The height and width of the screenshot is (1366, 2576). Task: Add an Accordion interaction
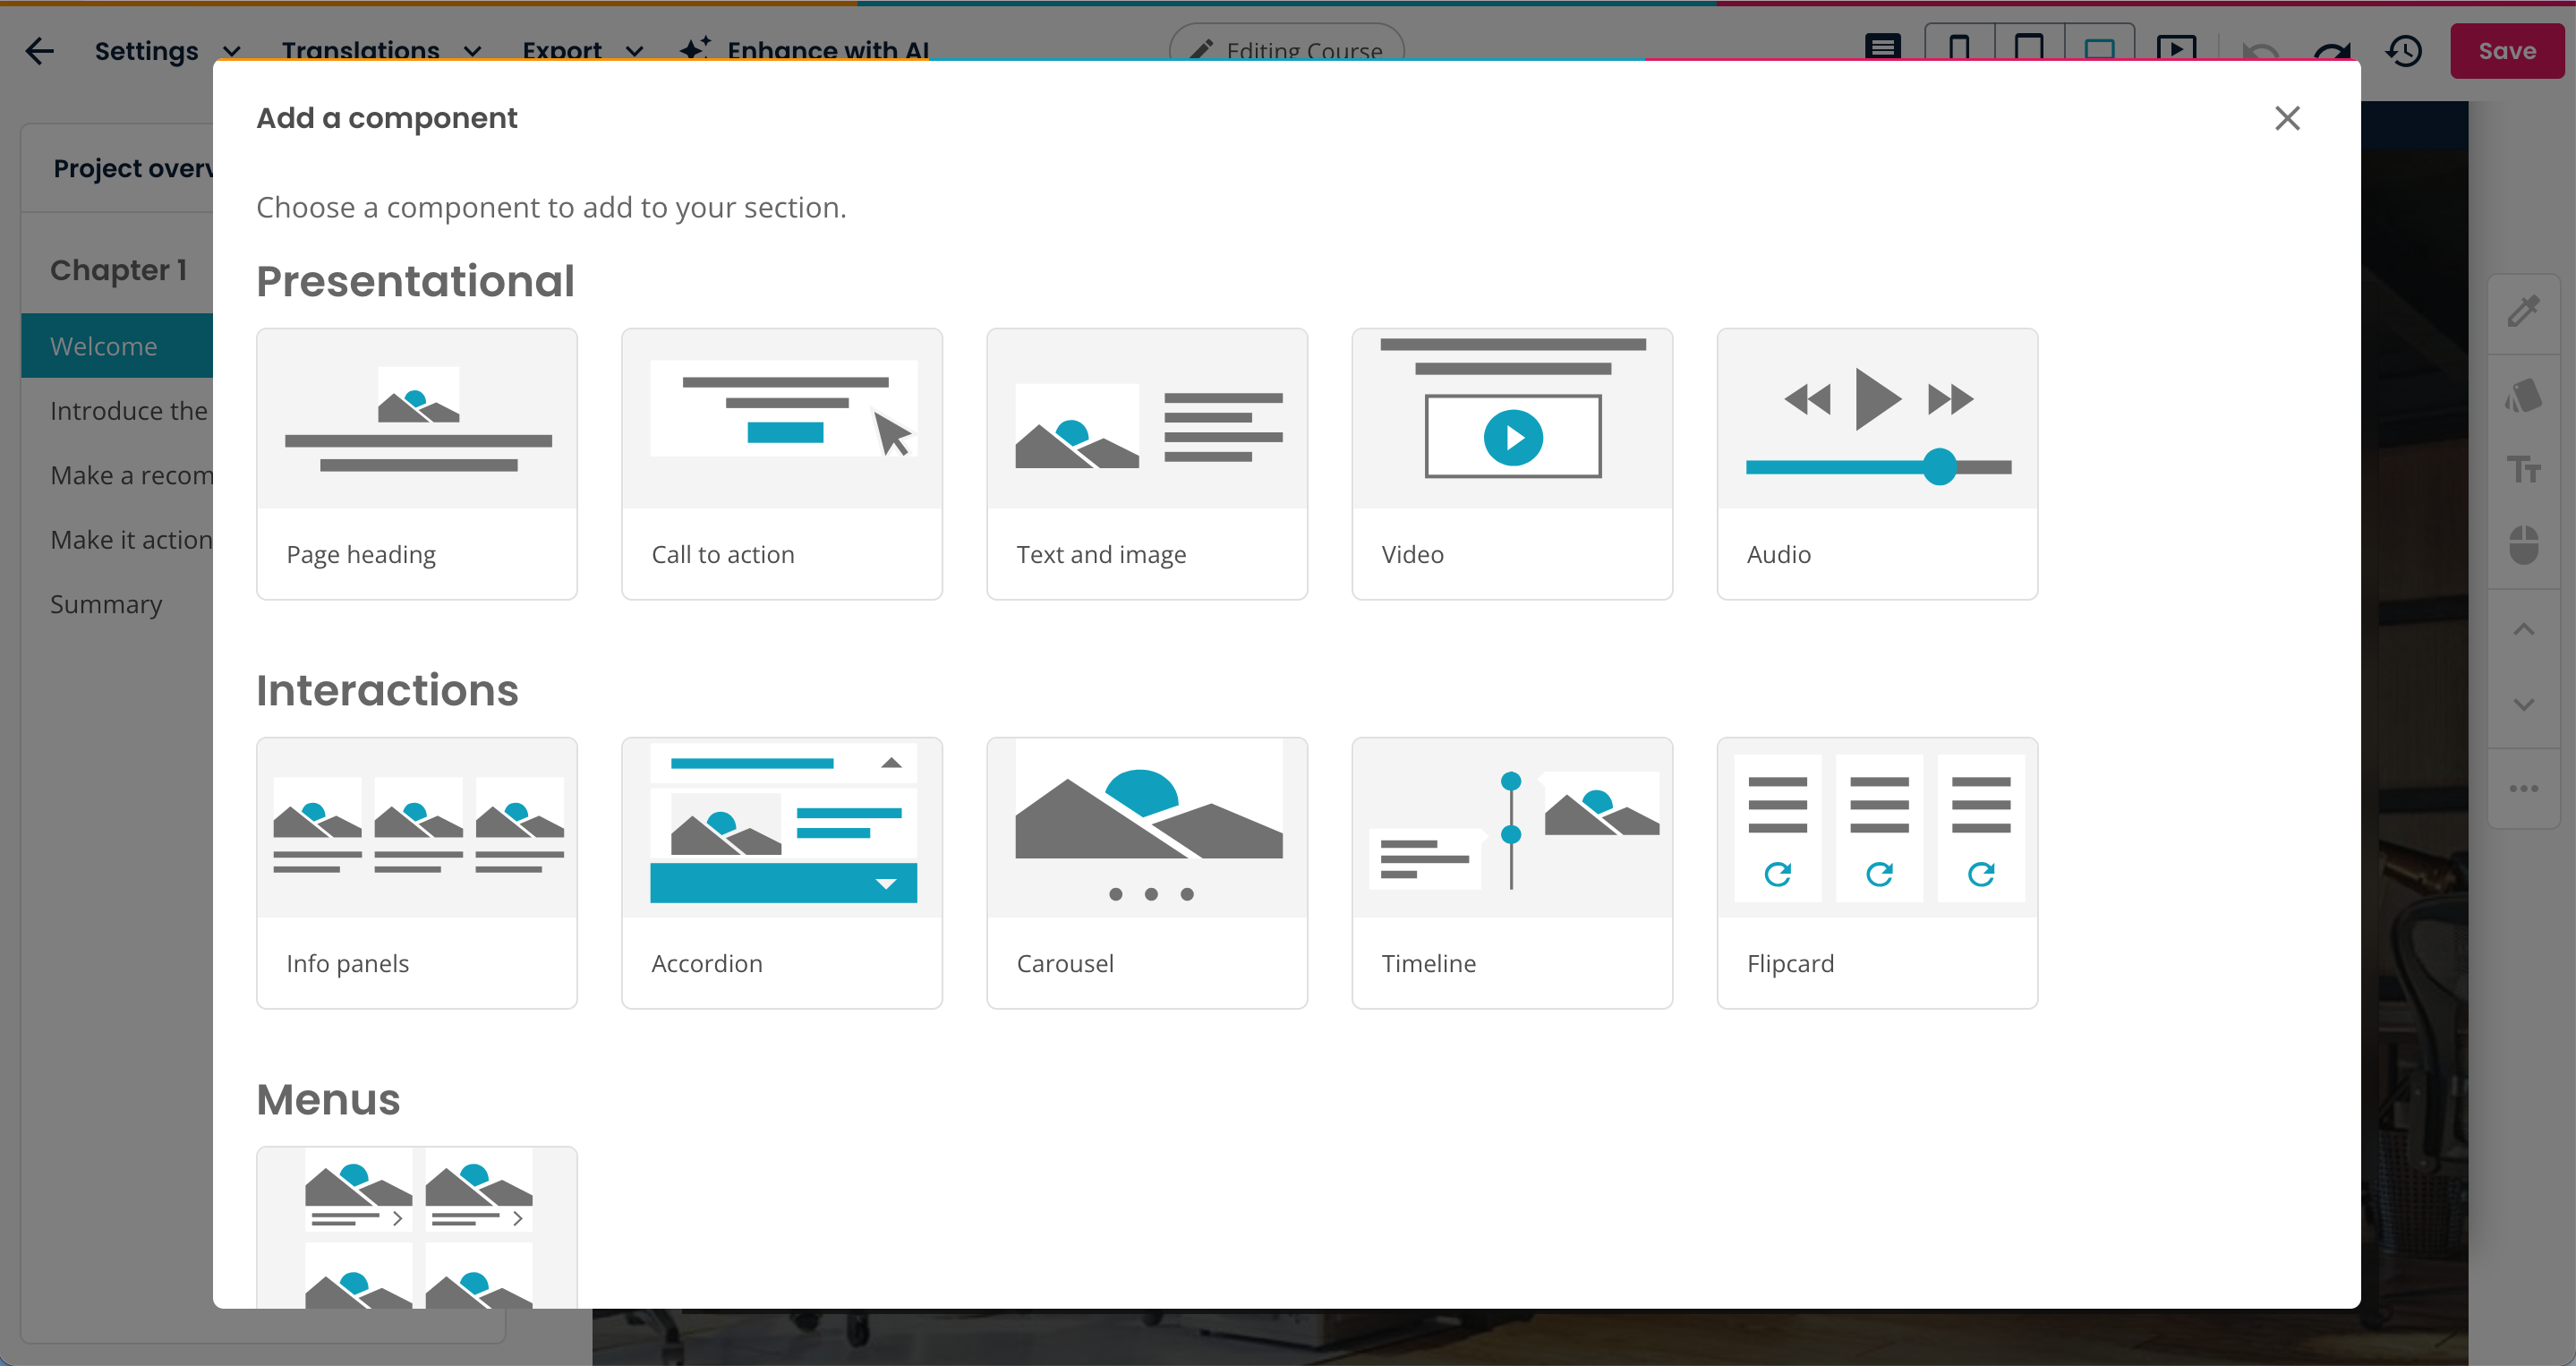click(x=782, y=873)
